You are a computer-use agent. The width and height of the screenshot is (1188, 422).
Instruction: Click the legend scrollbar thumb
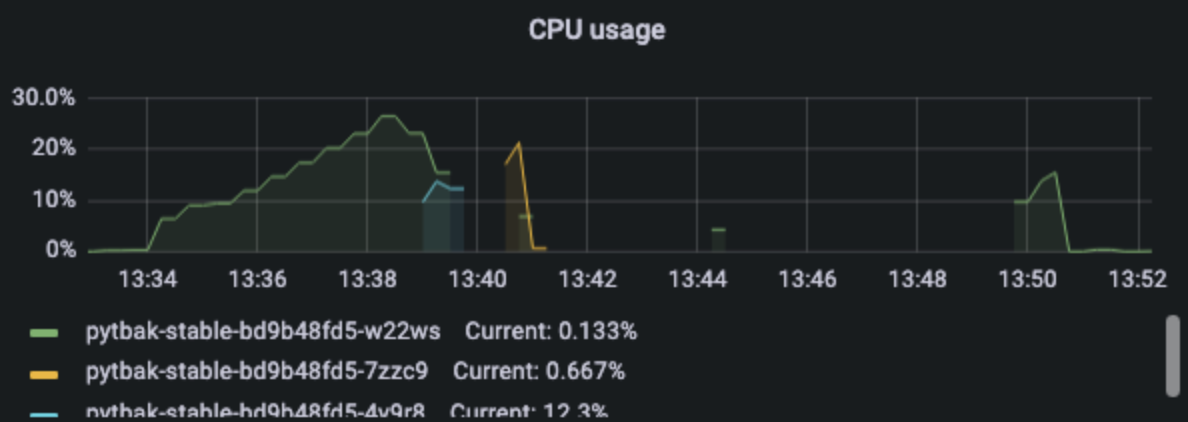(x=1173, y=355)
